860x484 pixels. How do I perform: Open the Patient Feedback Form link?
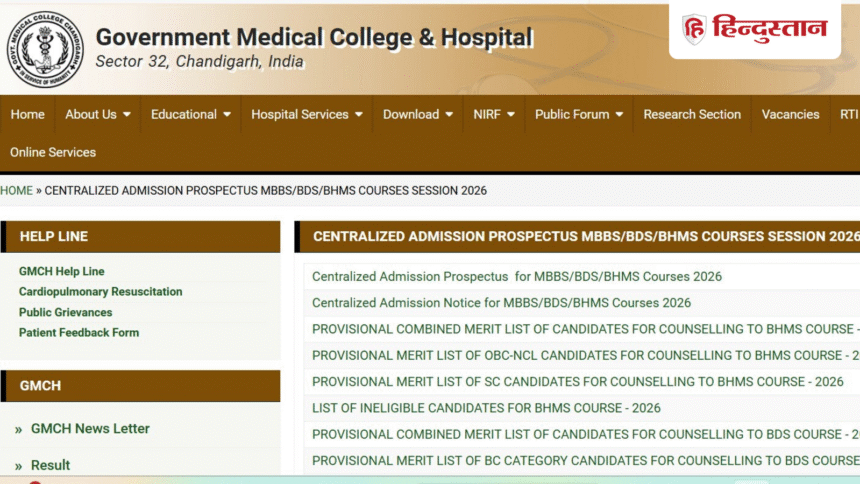[79, 333]
